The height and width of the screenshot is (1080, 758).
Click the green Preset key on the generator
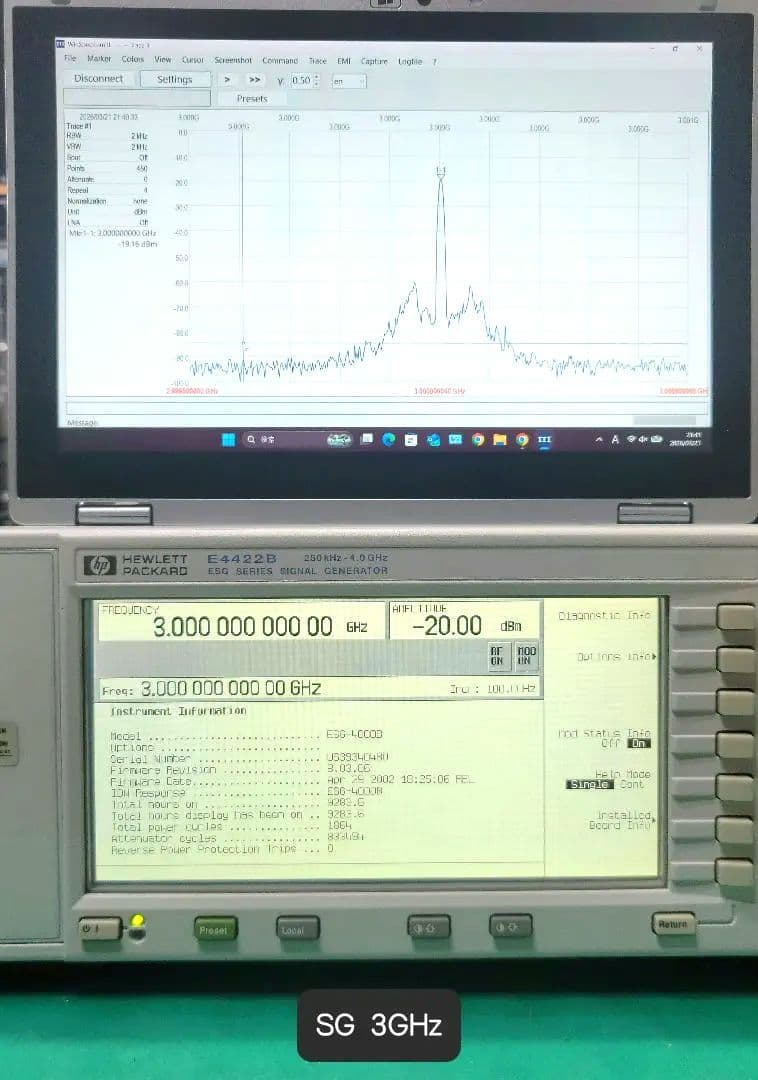(x=215, y=930)
